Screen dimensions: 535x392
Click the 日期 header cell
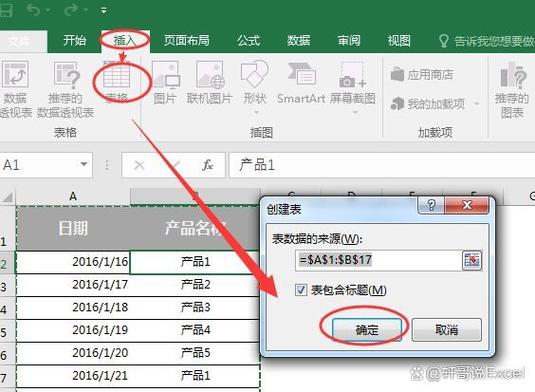point(73,229)
